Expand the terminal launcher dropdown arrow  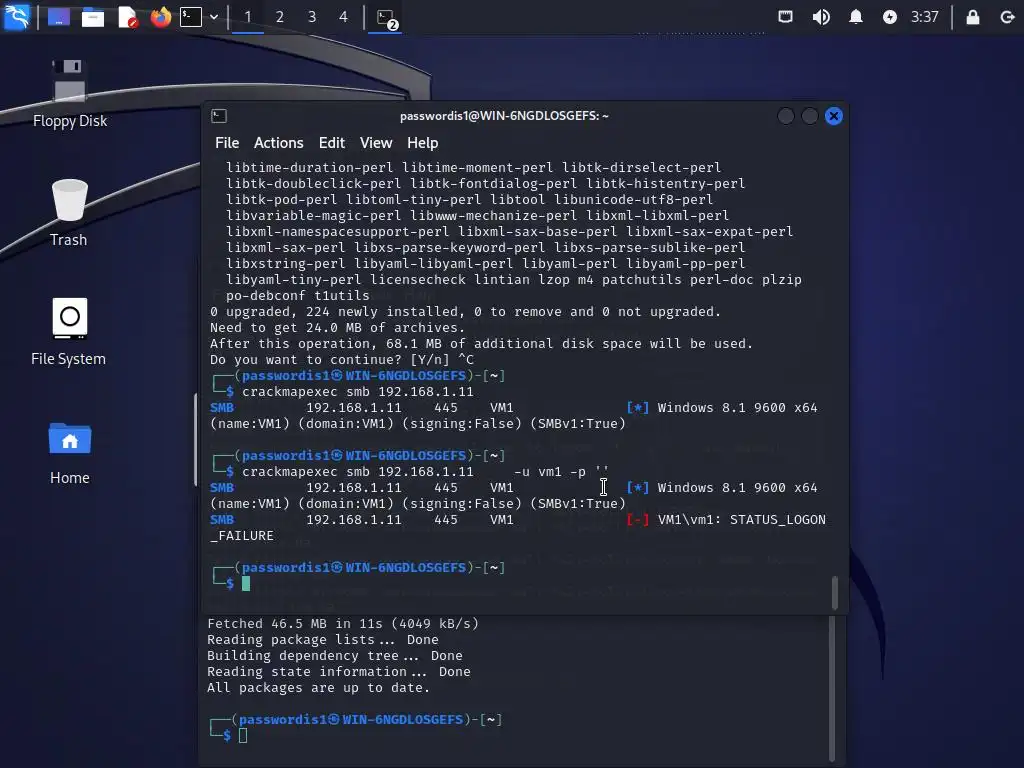[x=214, y=17]
